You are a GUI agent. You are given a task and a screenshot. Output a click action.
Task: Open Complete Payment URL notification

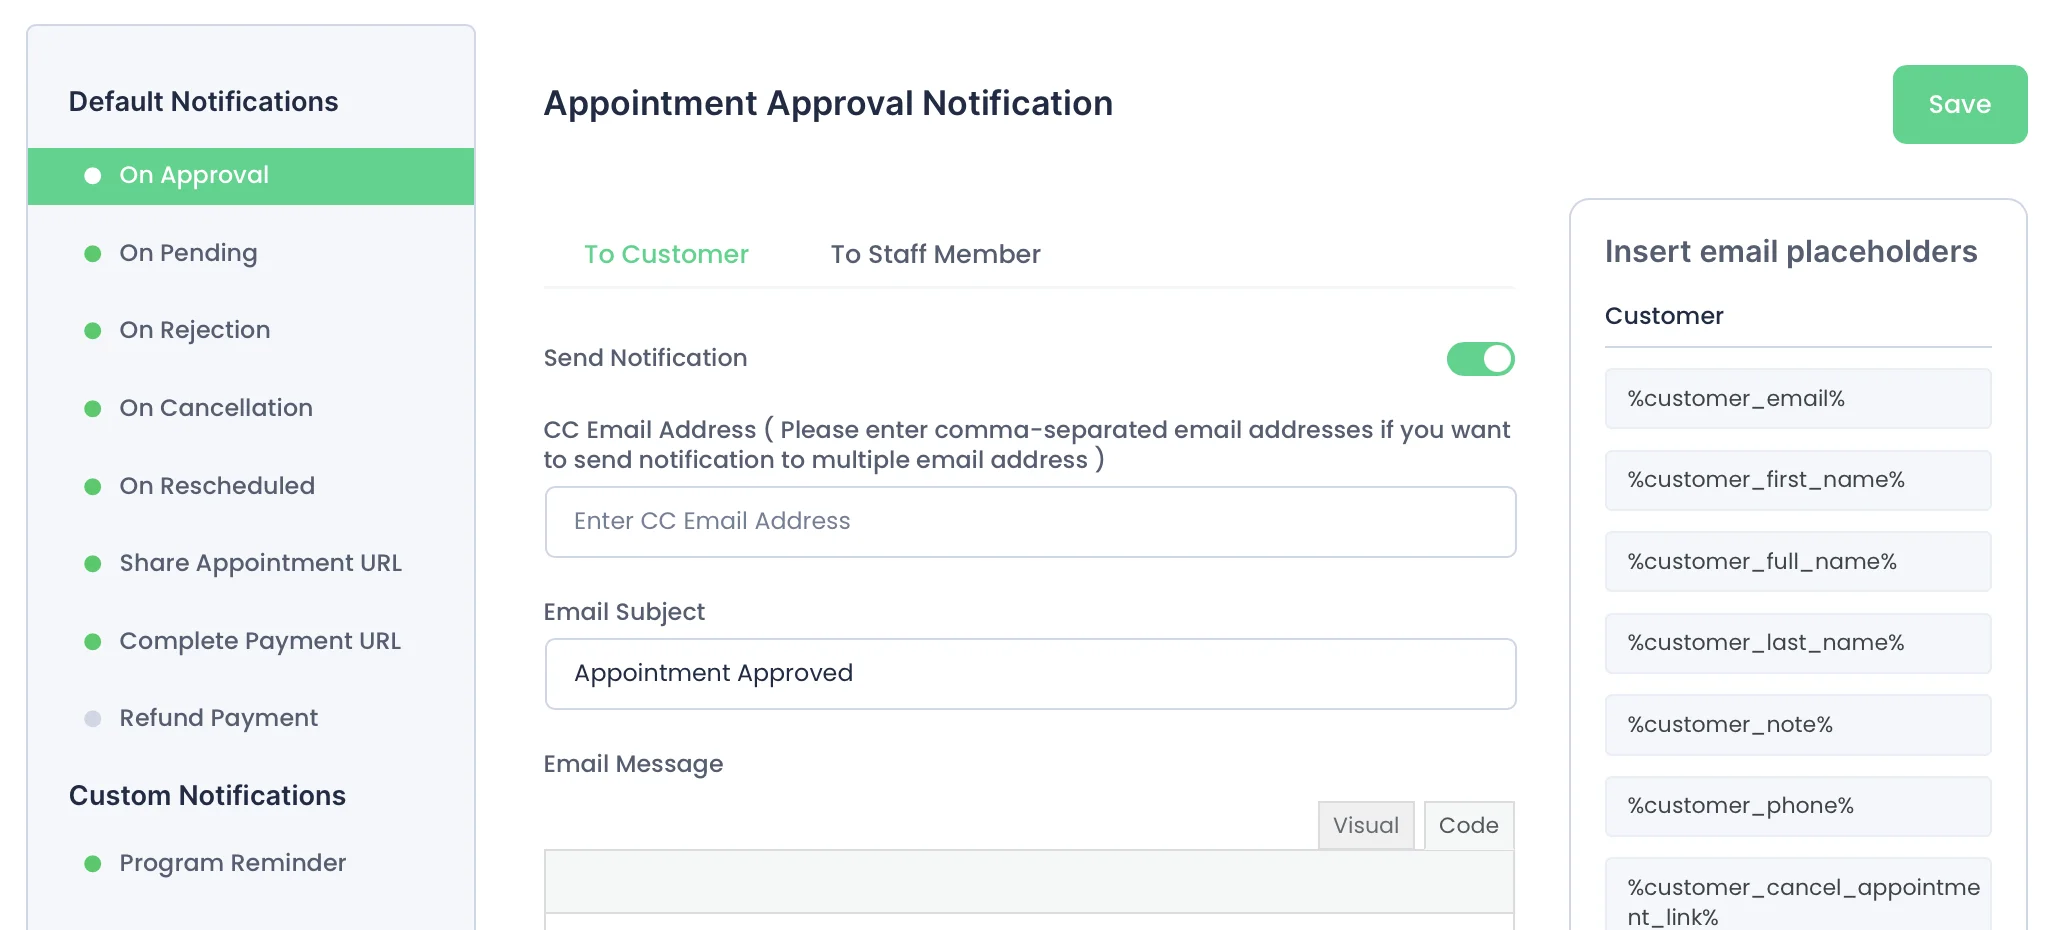tap(259, 642)
